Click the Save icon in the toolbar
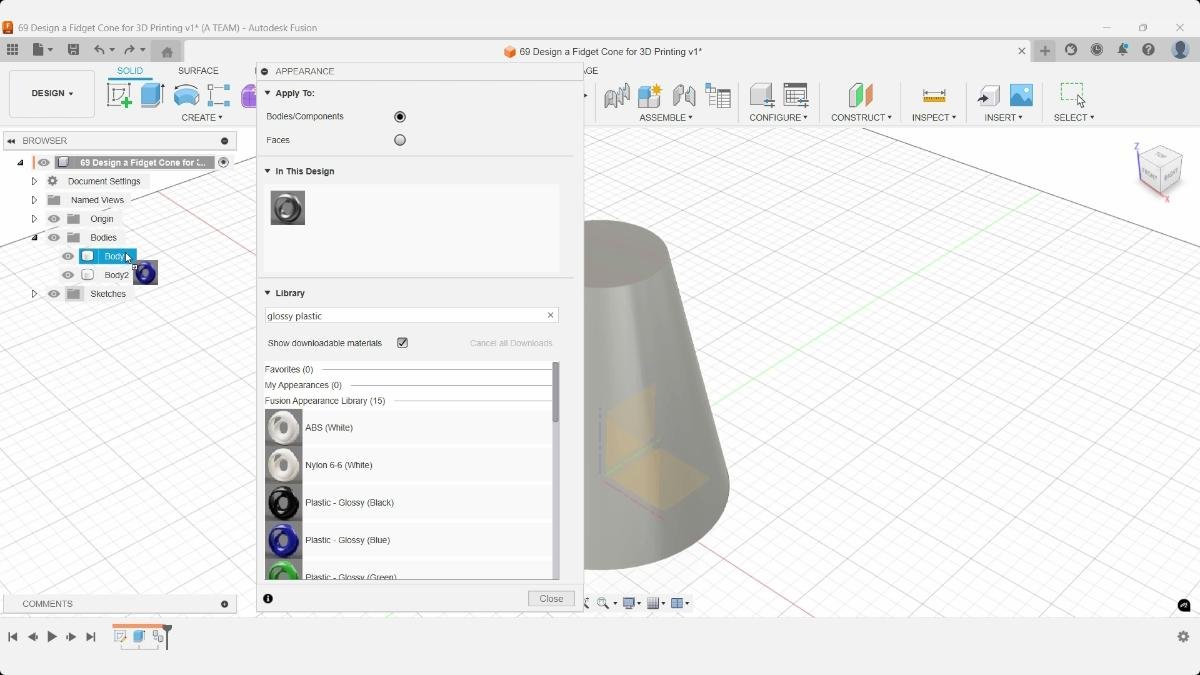1200x675 pixels. point(73,50)
